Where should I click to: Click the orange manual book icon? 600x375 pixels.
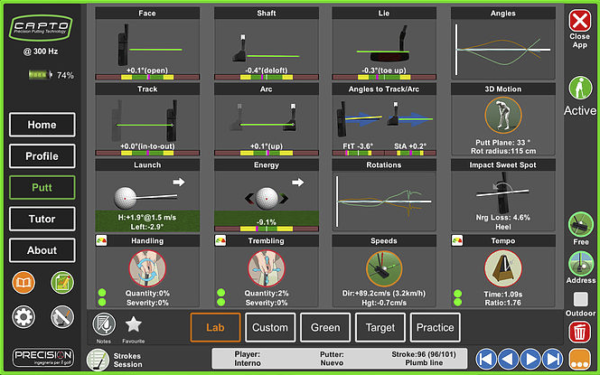point(23,282)
